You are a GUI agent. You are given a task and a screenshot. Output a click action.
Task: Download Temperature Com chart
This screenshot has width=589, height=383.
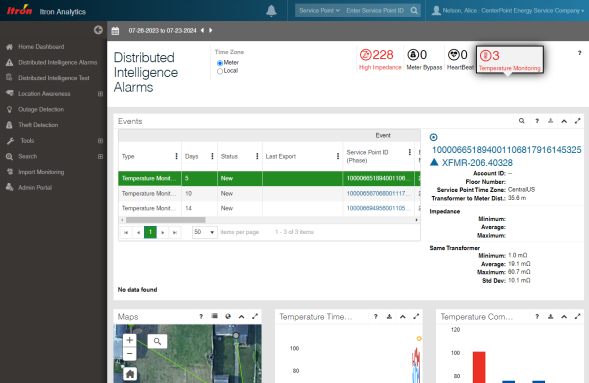click(550, 317)
